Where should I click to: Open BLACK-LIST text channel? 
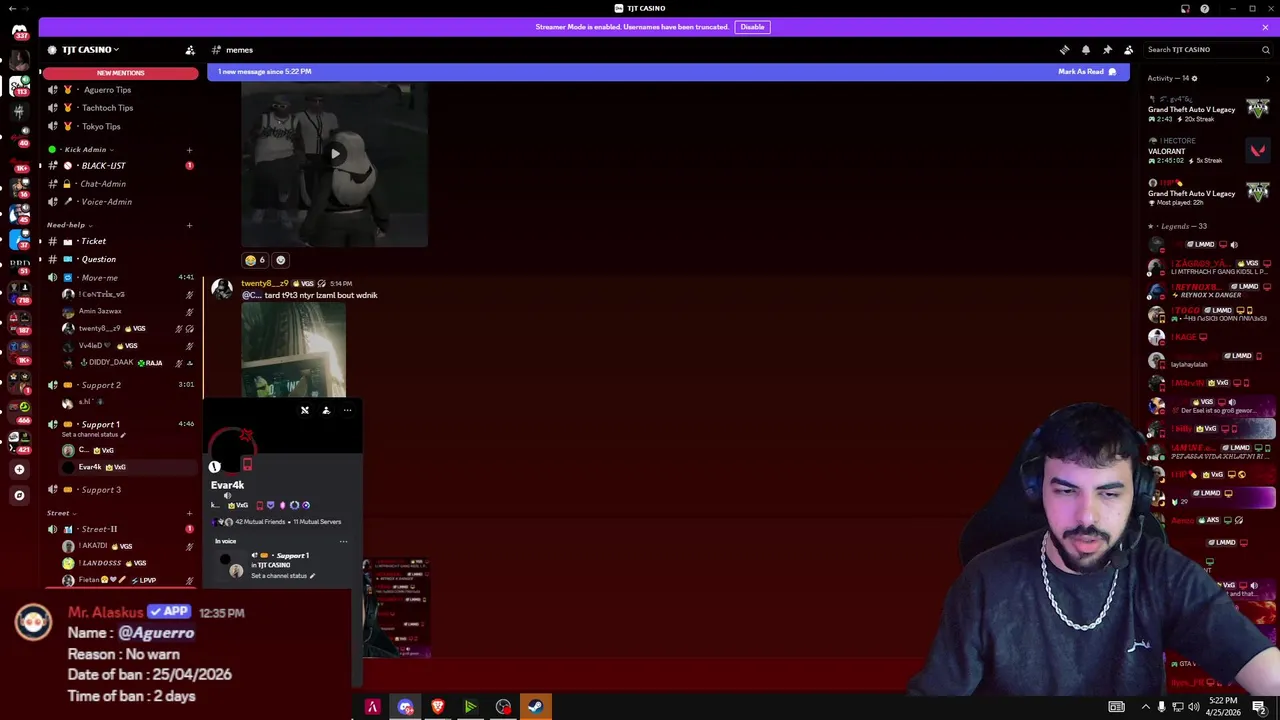[120, 165]
